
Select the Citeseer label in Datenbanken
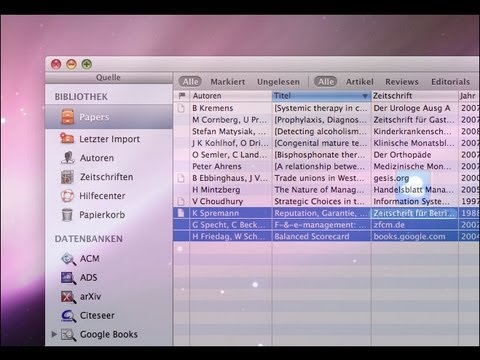tap(97, 315)
